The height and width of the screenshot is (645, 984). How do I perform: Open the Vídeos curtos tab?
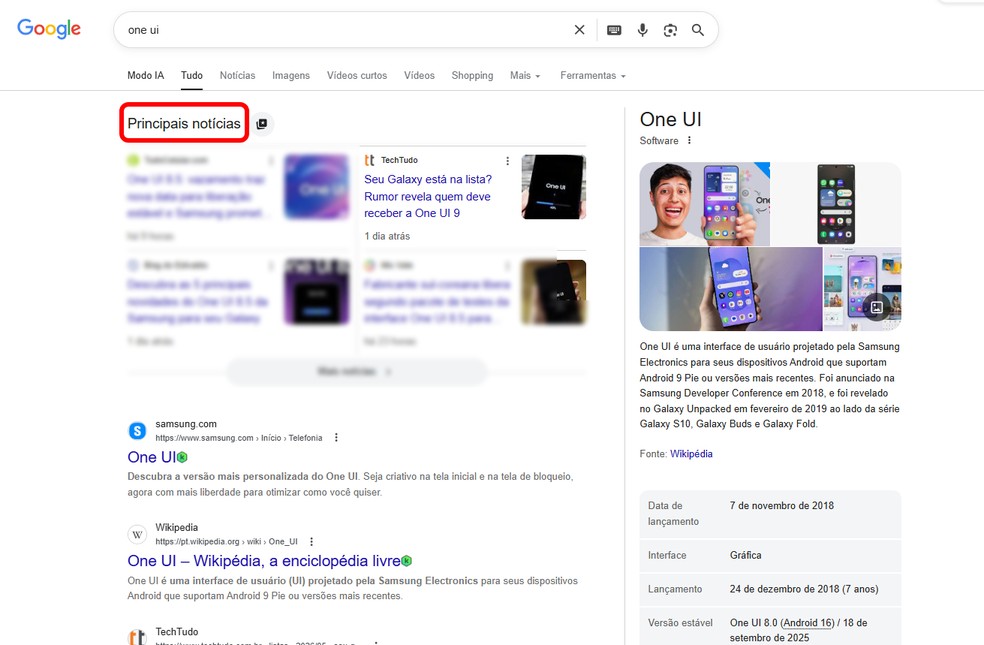click(356, 75)
